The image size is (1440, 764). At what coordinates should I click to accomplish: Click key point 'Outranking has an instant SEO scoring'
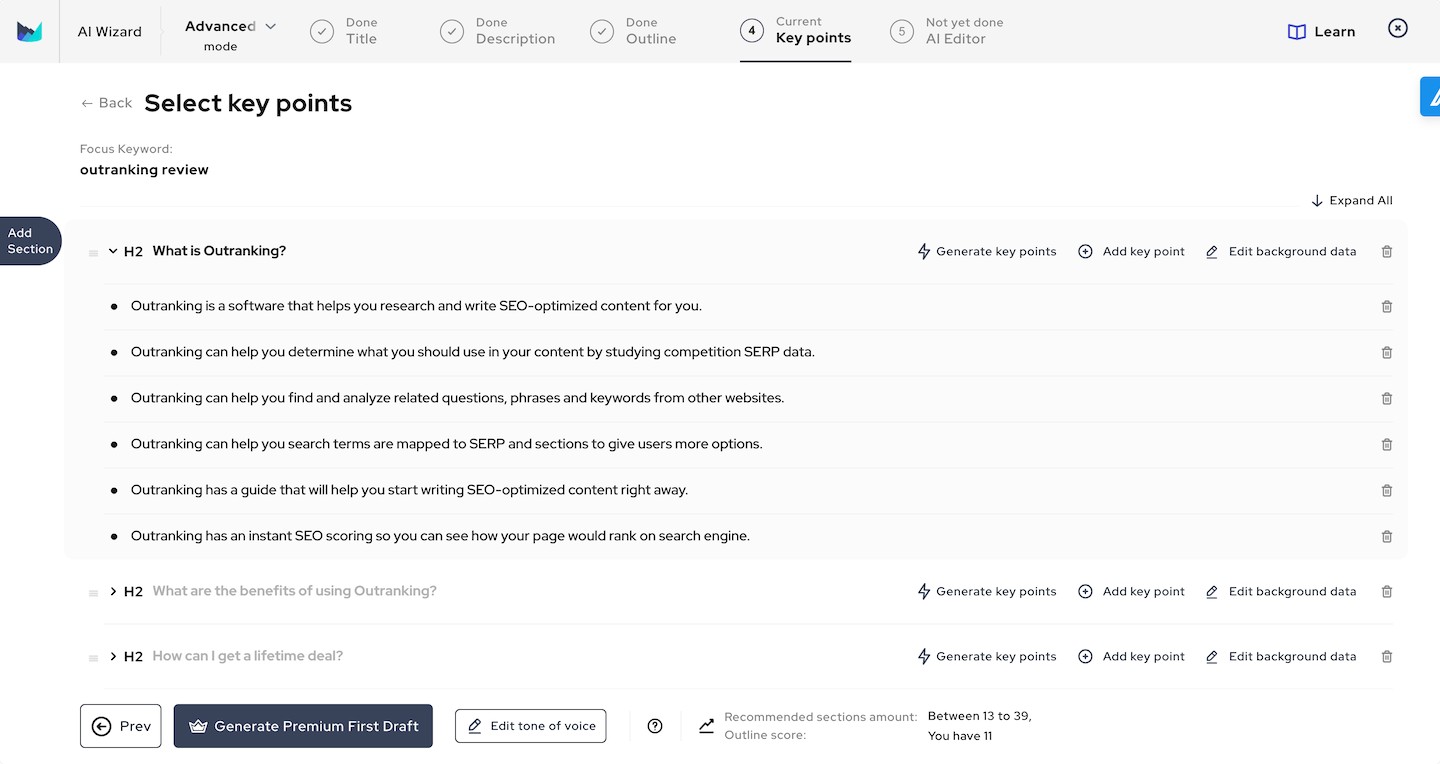coord(440,536)
